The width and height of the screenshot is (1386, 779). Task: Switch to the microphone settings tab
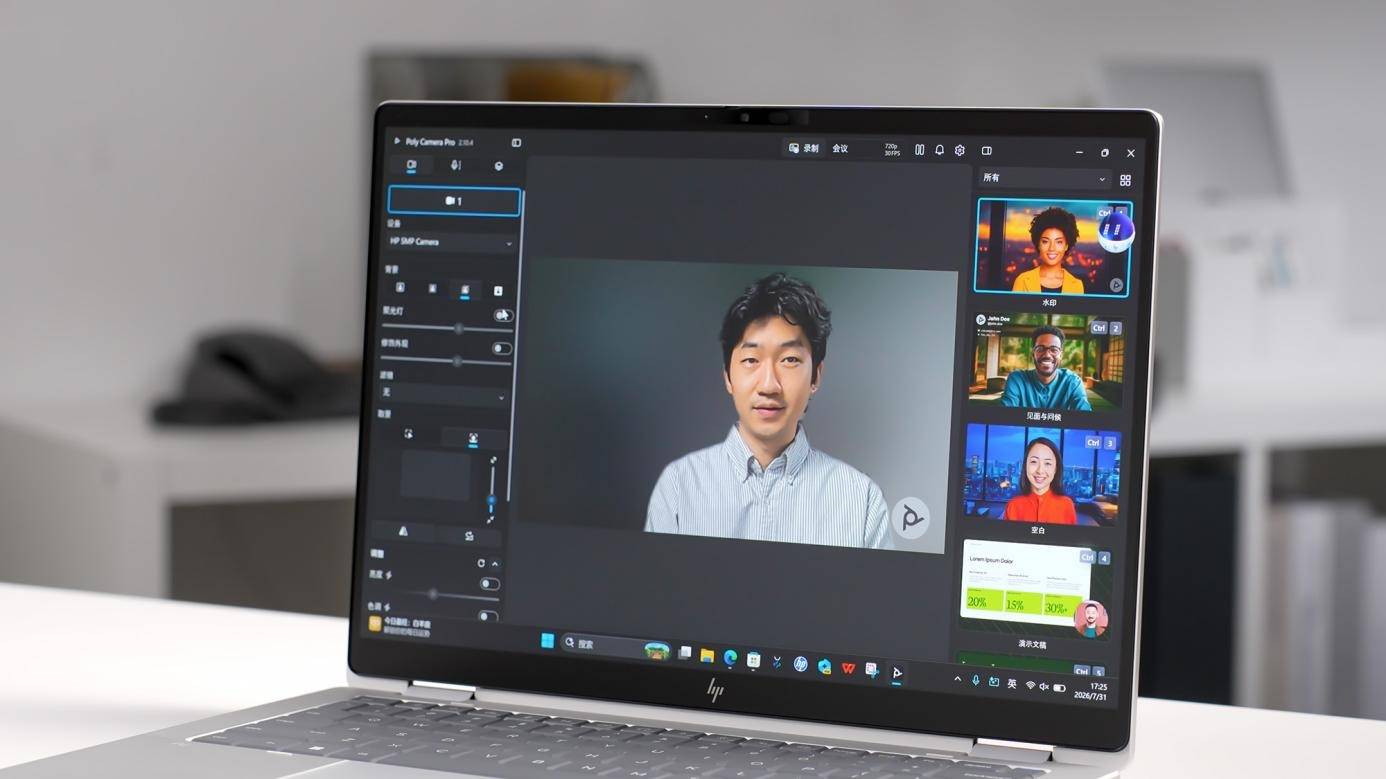point(455,165)
